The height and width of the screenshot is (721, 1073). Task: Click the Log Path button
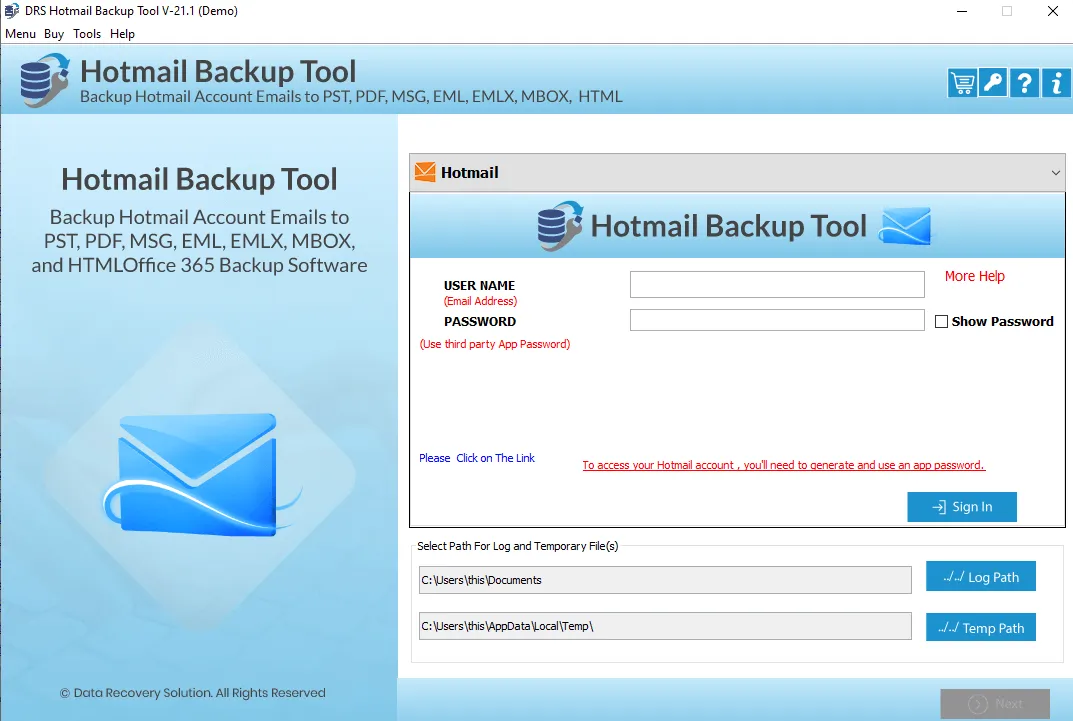[981, 577]
